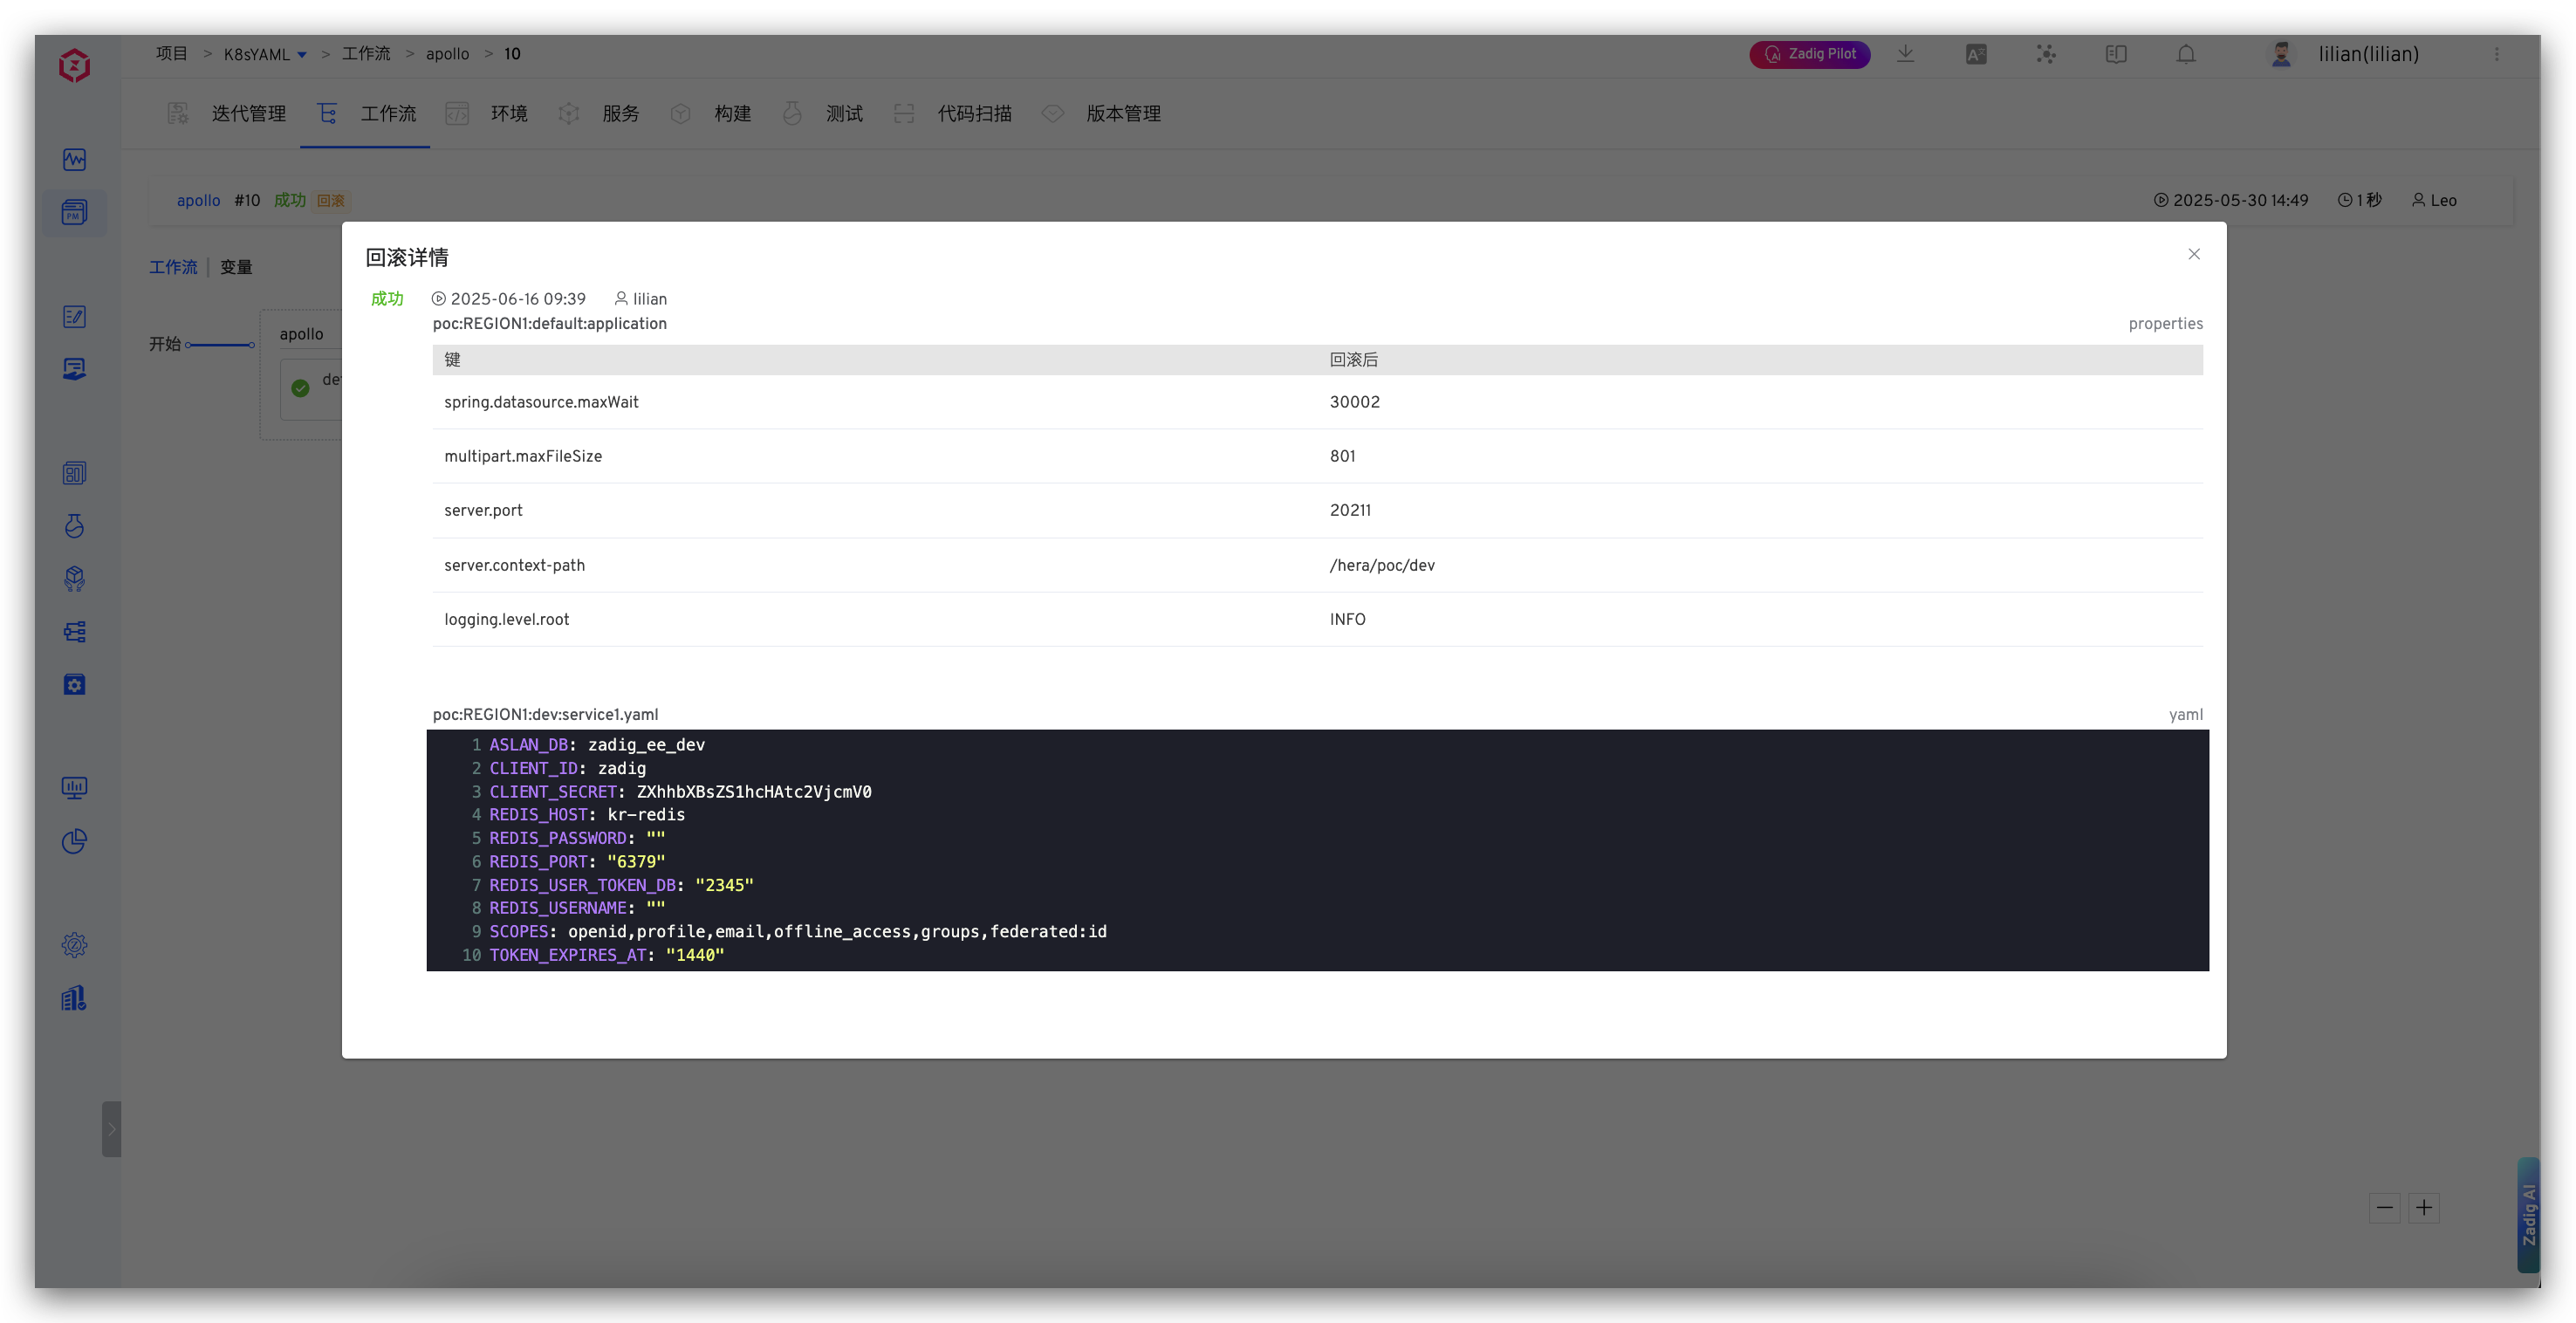Open Zadig Pilot assistant
This screenshot has height=1323, width=2576.
coord(1809,54)
